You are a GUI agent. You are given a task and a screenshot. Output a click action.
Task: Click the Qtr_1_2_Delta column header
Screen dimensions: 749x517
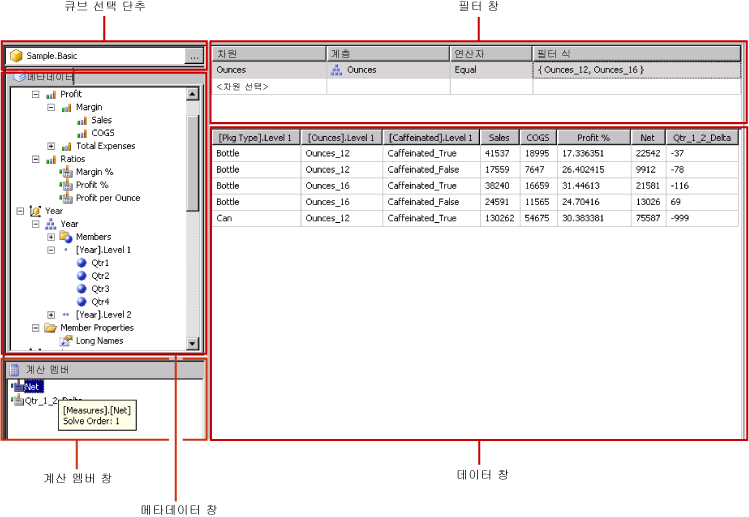(x=702, y=138)
